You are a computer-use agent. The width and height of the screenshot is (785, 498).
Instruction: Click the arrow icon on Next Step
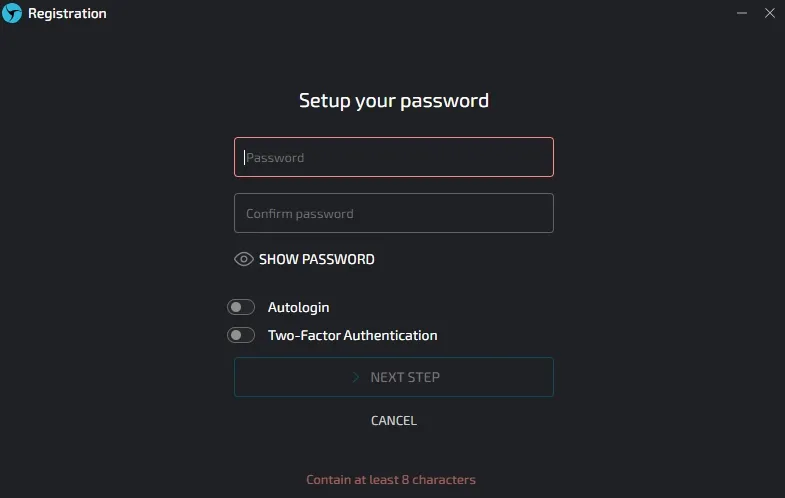pyautogui.click(x=355, y=377)
